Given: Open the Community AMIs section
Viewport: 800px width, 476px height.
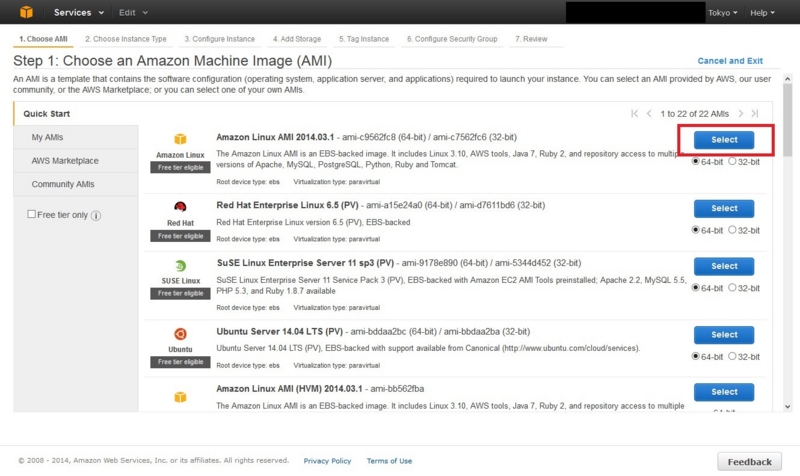Looking at the screenshot, I should point(76,184).
